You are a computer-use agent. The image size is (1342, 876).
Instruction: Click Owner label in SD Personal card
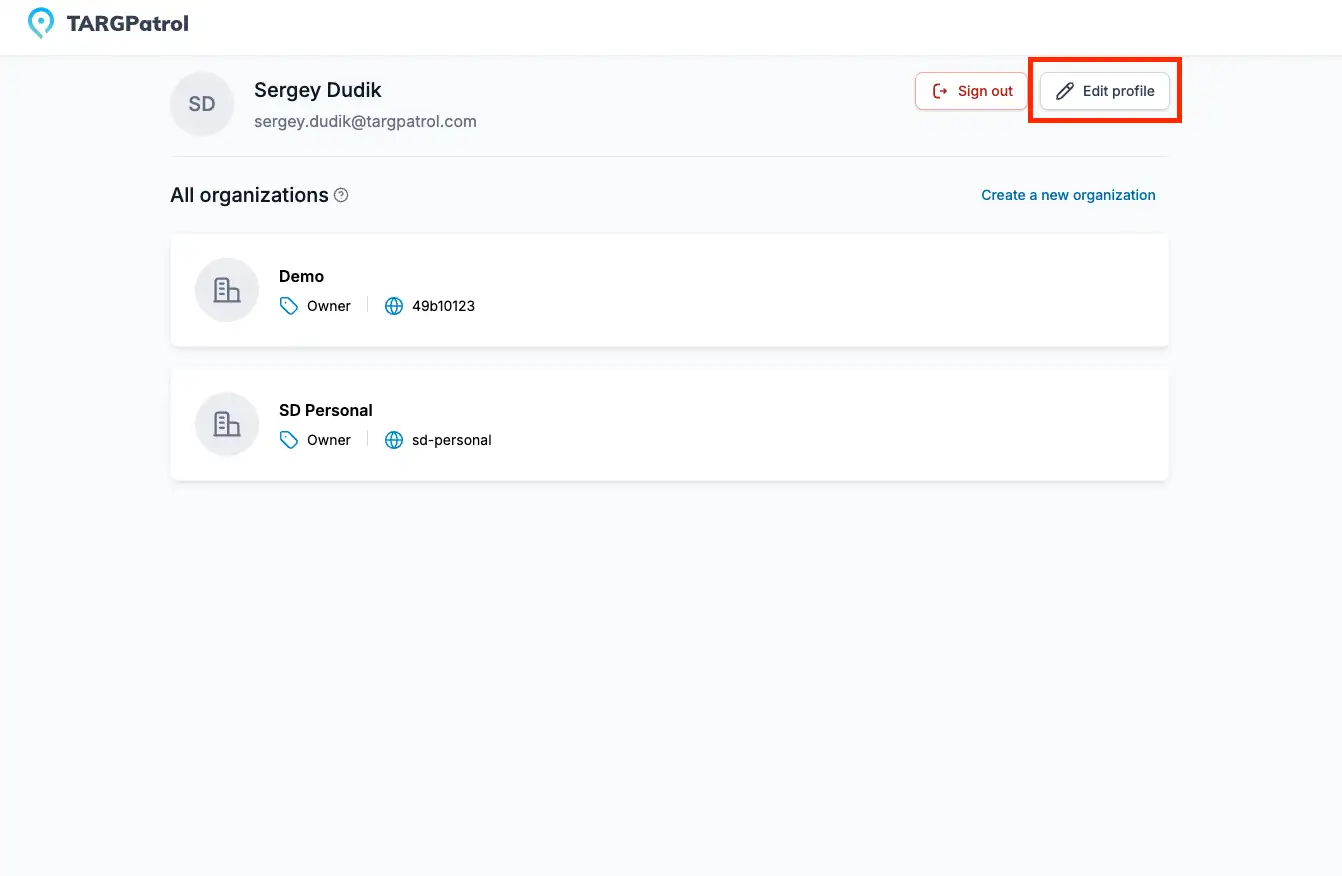pos(329,440)
